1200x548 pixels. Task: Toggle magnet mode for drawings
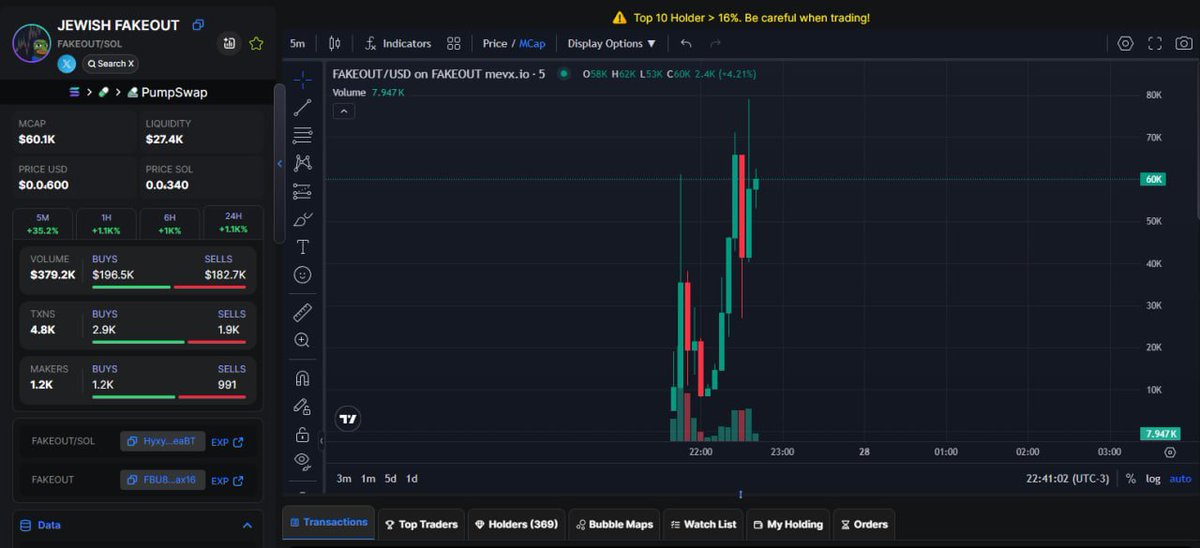[x=302, y=378]
